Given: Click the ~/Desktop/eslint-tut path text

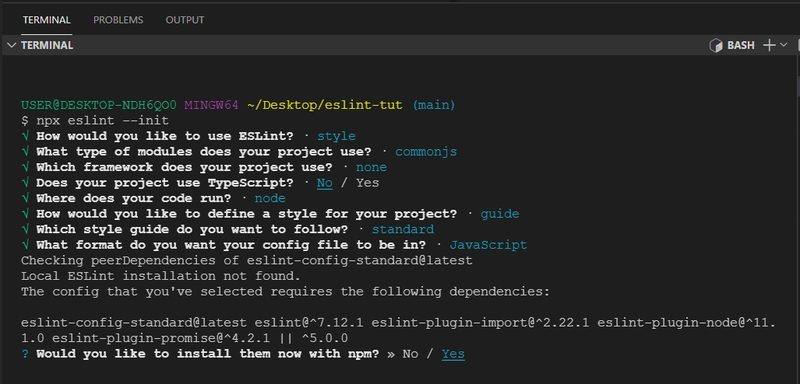Looking at the screenshot, I should [324, 105].
